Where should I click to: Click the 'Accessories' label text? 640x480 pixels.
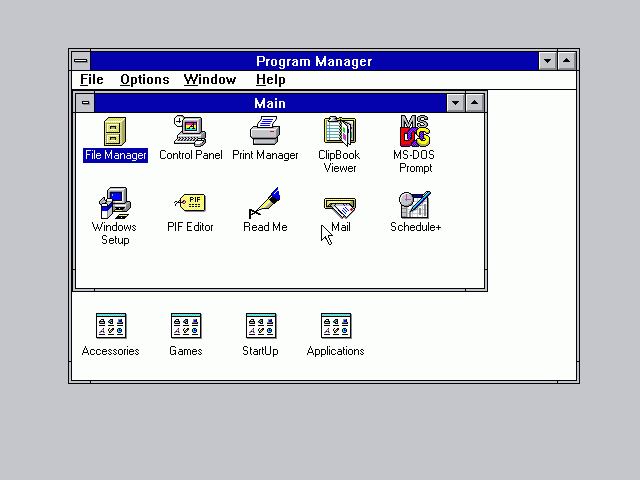click(111, 351)
